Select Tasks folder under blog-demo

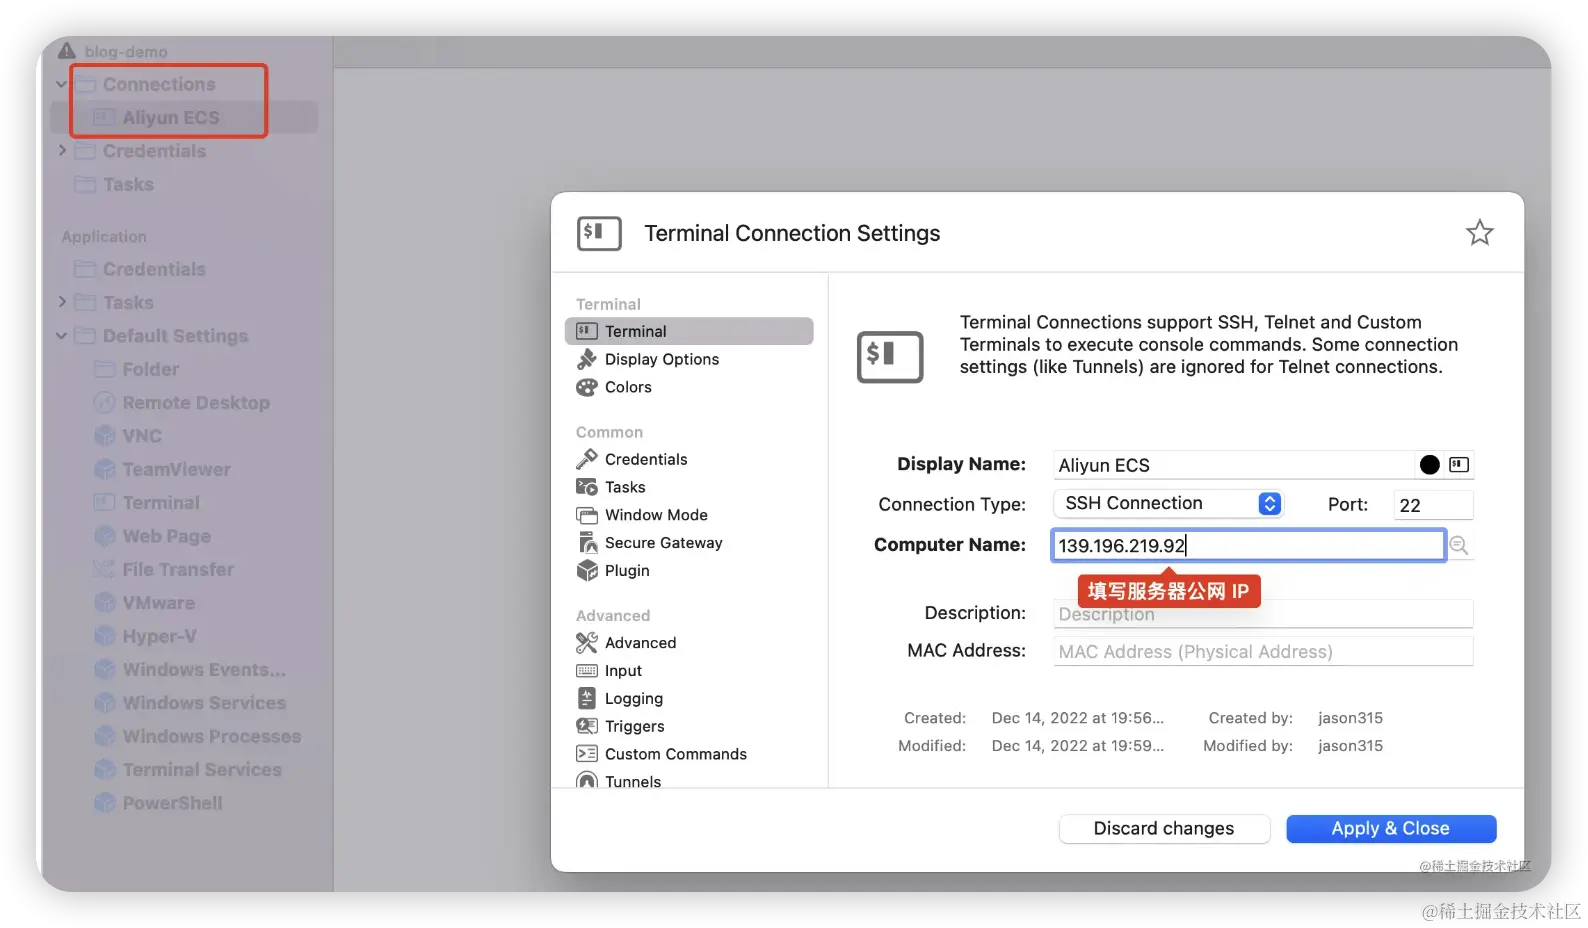pyautogui.click(x=128, y=184)
